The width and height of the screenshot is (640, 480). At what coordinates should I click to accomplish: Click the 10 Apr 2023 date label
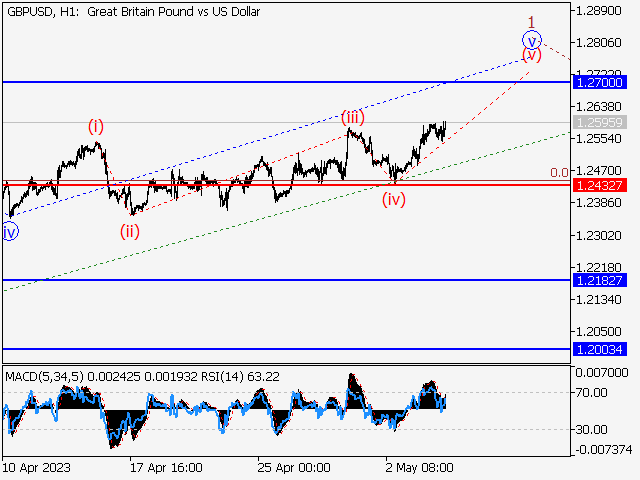(37, 467)
